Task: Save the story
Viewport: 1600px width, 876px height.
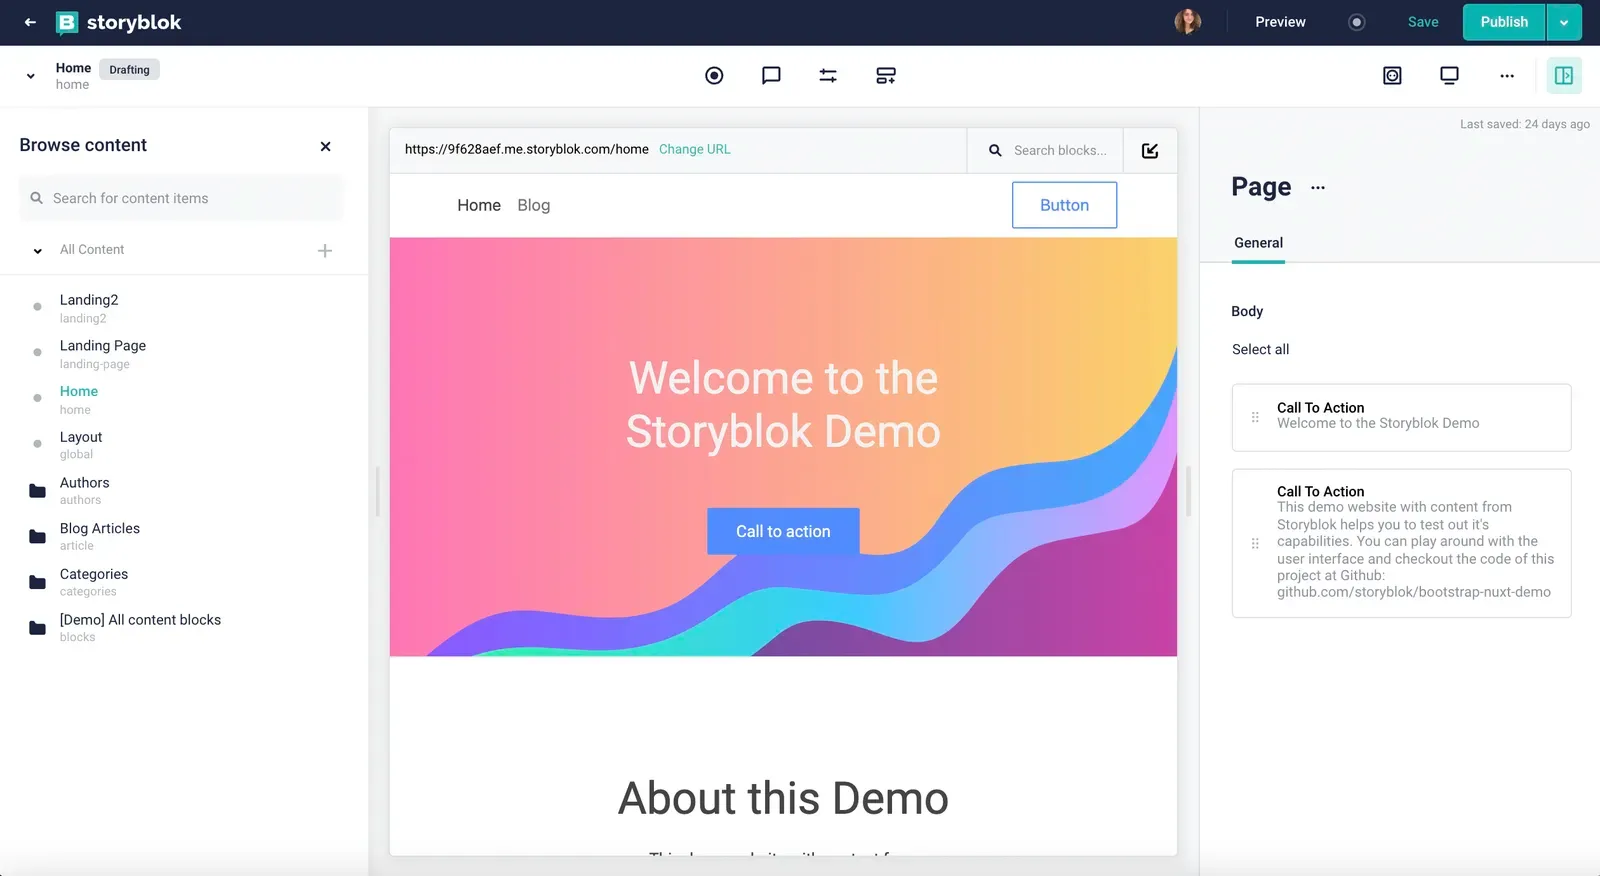Action: [x=1423, y=22]
